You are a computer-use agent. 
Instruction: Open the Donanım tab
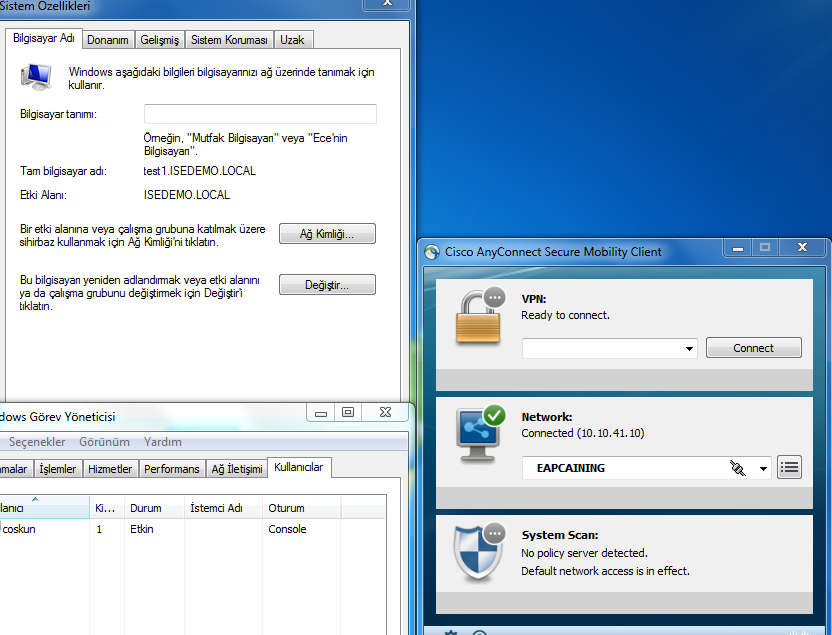pyautogui.click(x=108, y=40)
